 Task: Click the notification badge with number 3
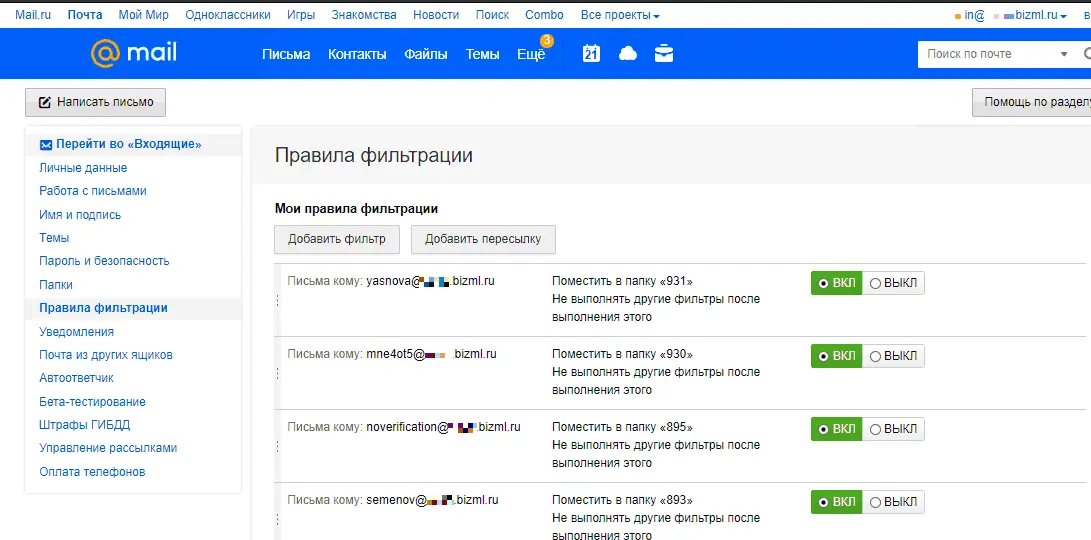pyautogui.click(x=547, y=41)
